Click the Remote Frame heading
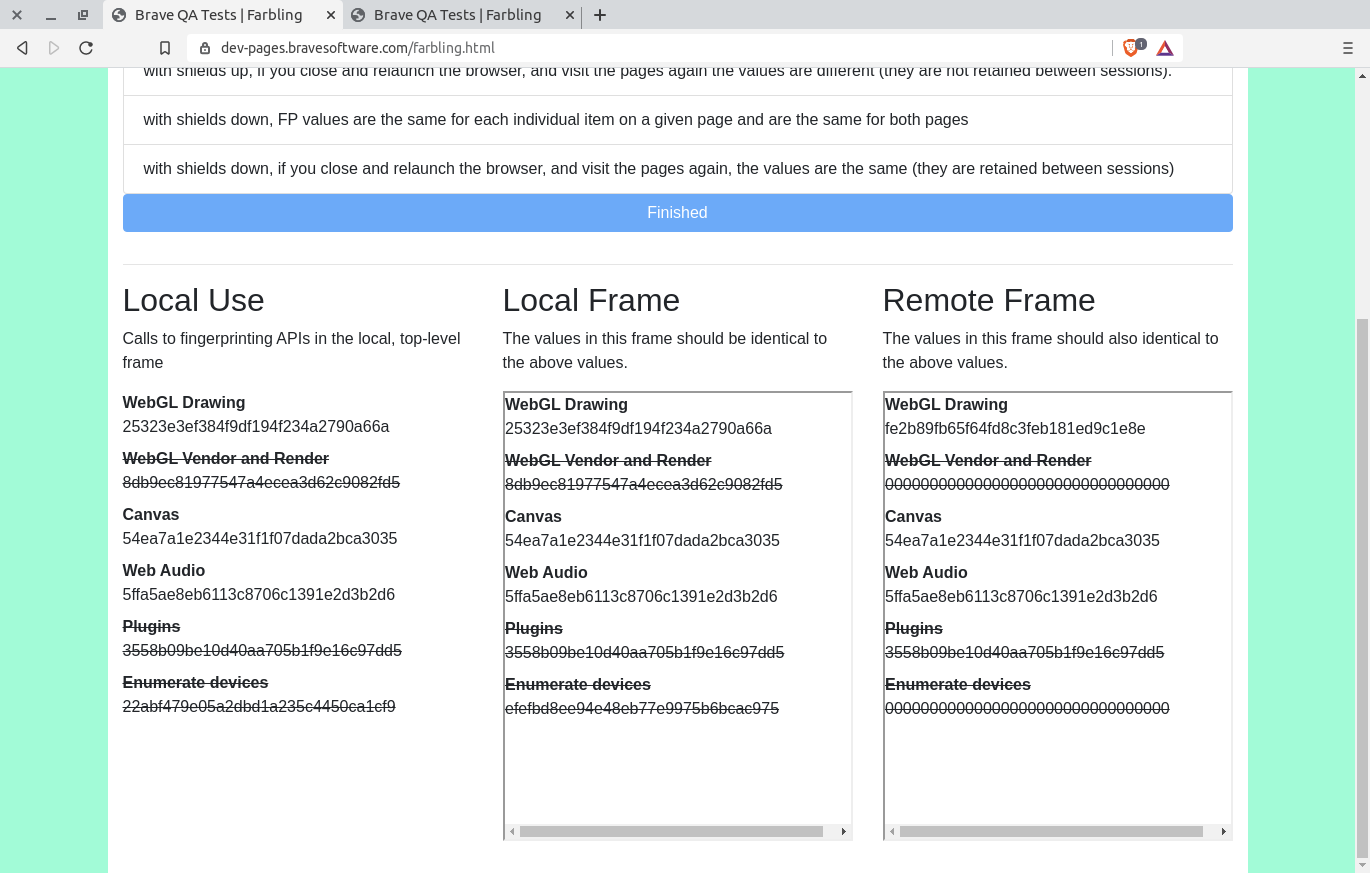Screen dimensions: 1370x873 [x=989, y=300]
